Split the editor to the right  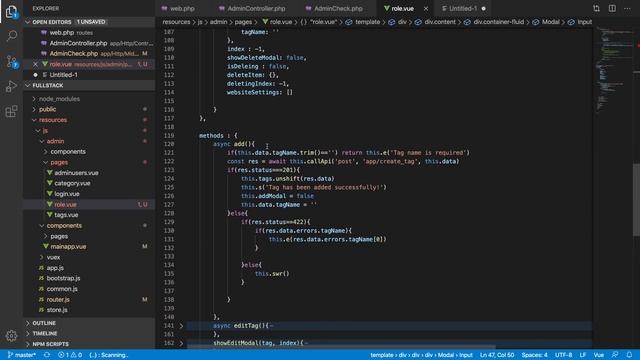point(612,8)
